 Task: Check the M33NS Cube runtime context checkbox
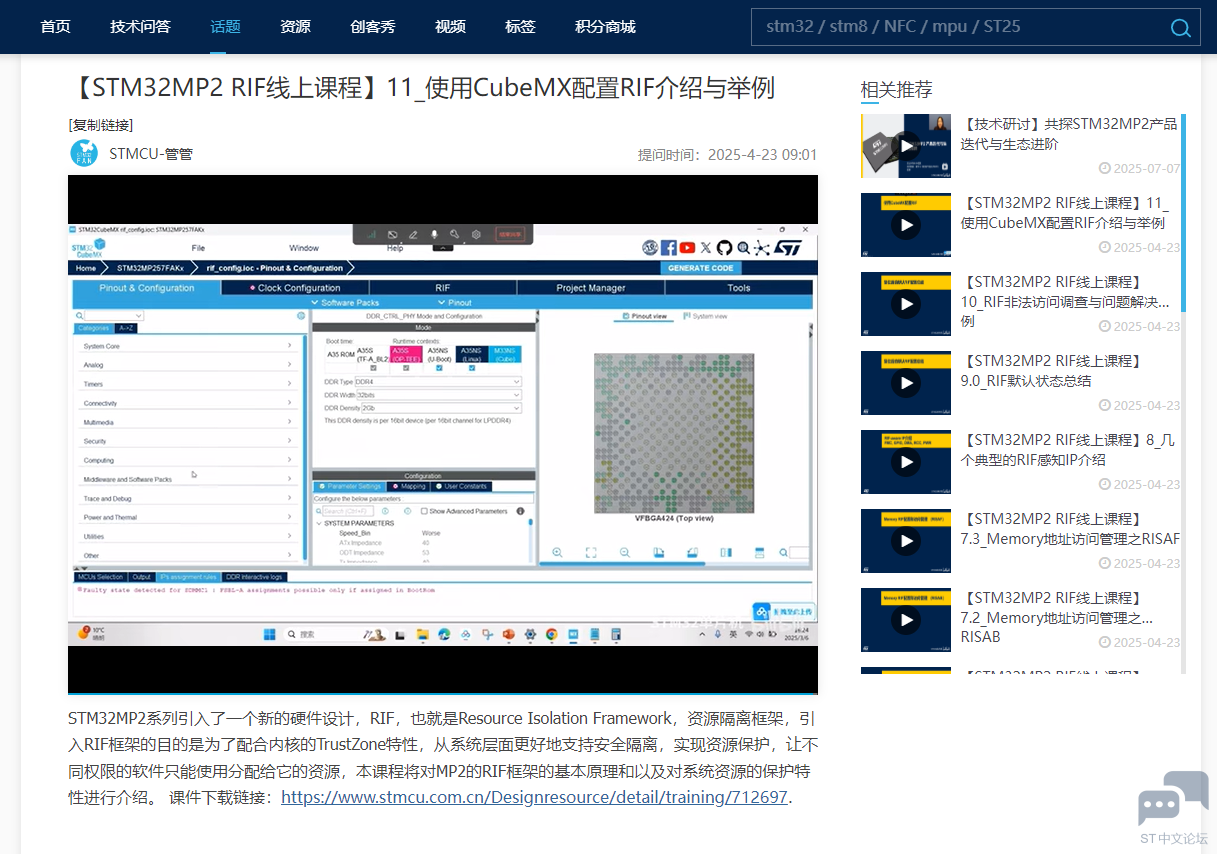pos(505,368)
